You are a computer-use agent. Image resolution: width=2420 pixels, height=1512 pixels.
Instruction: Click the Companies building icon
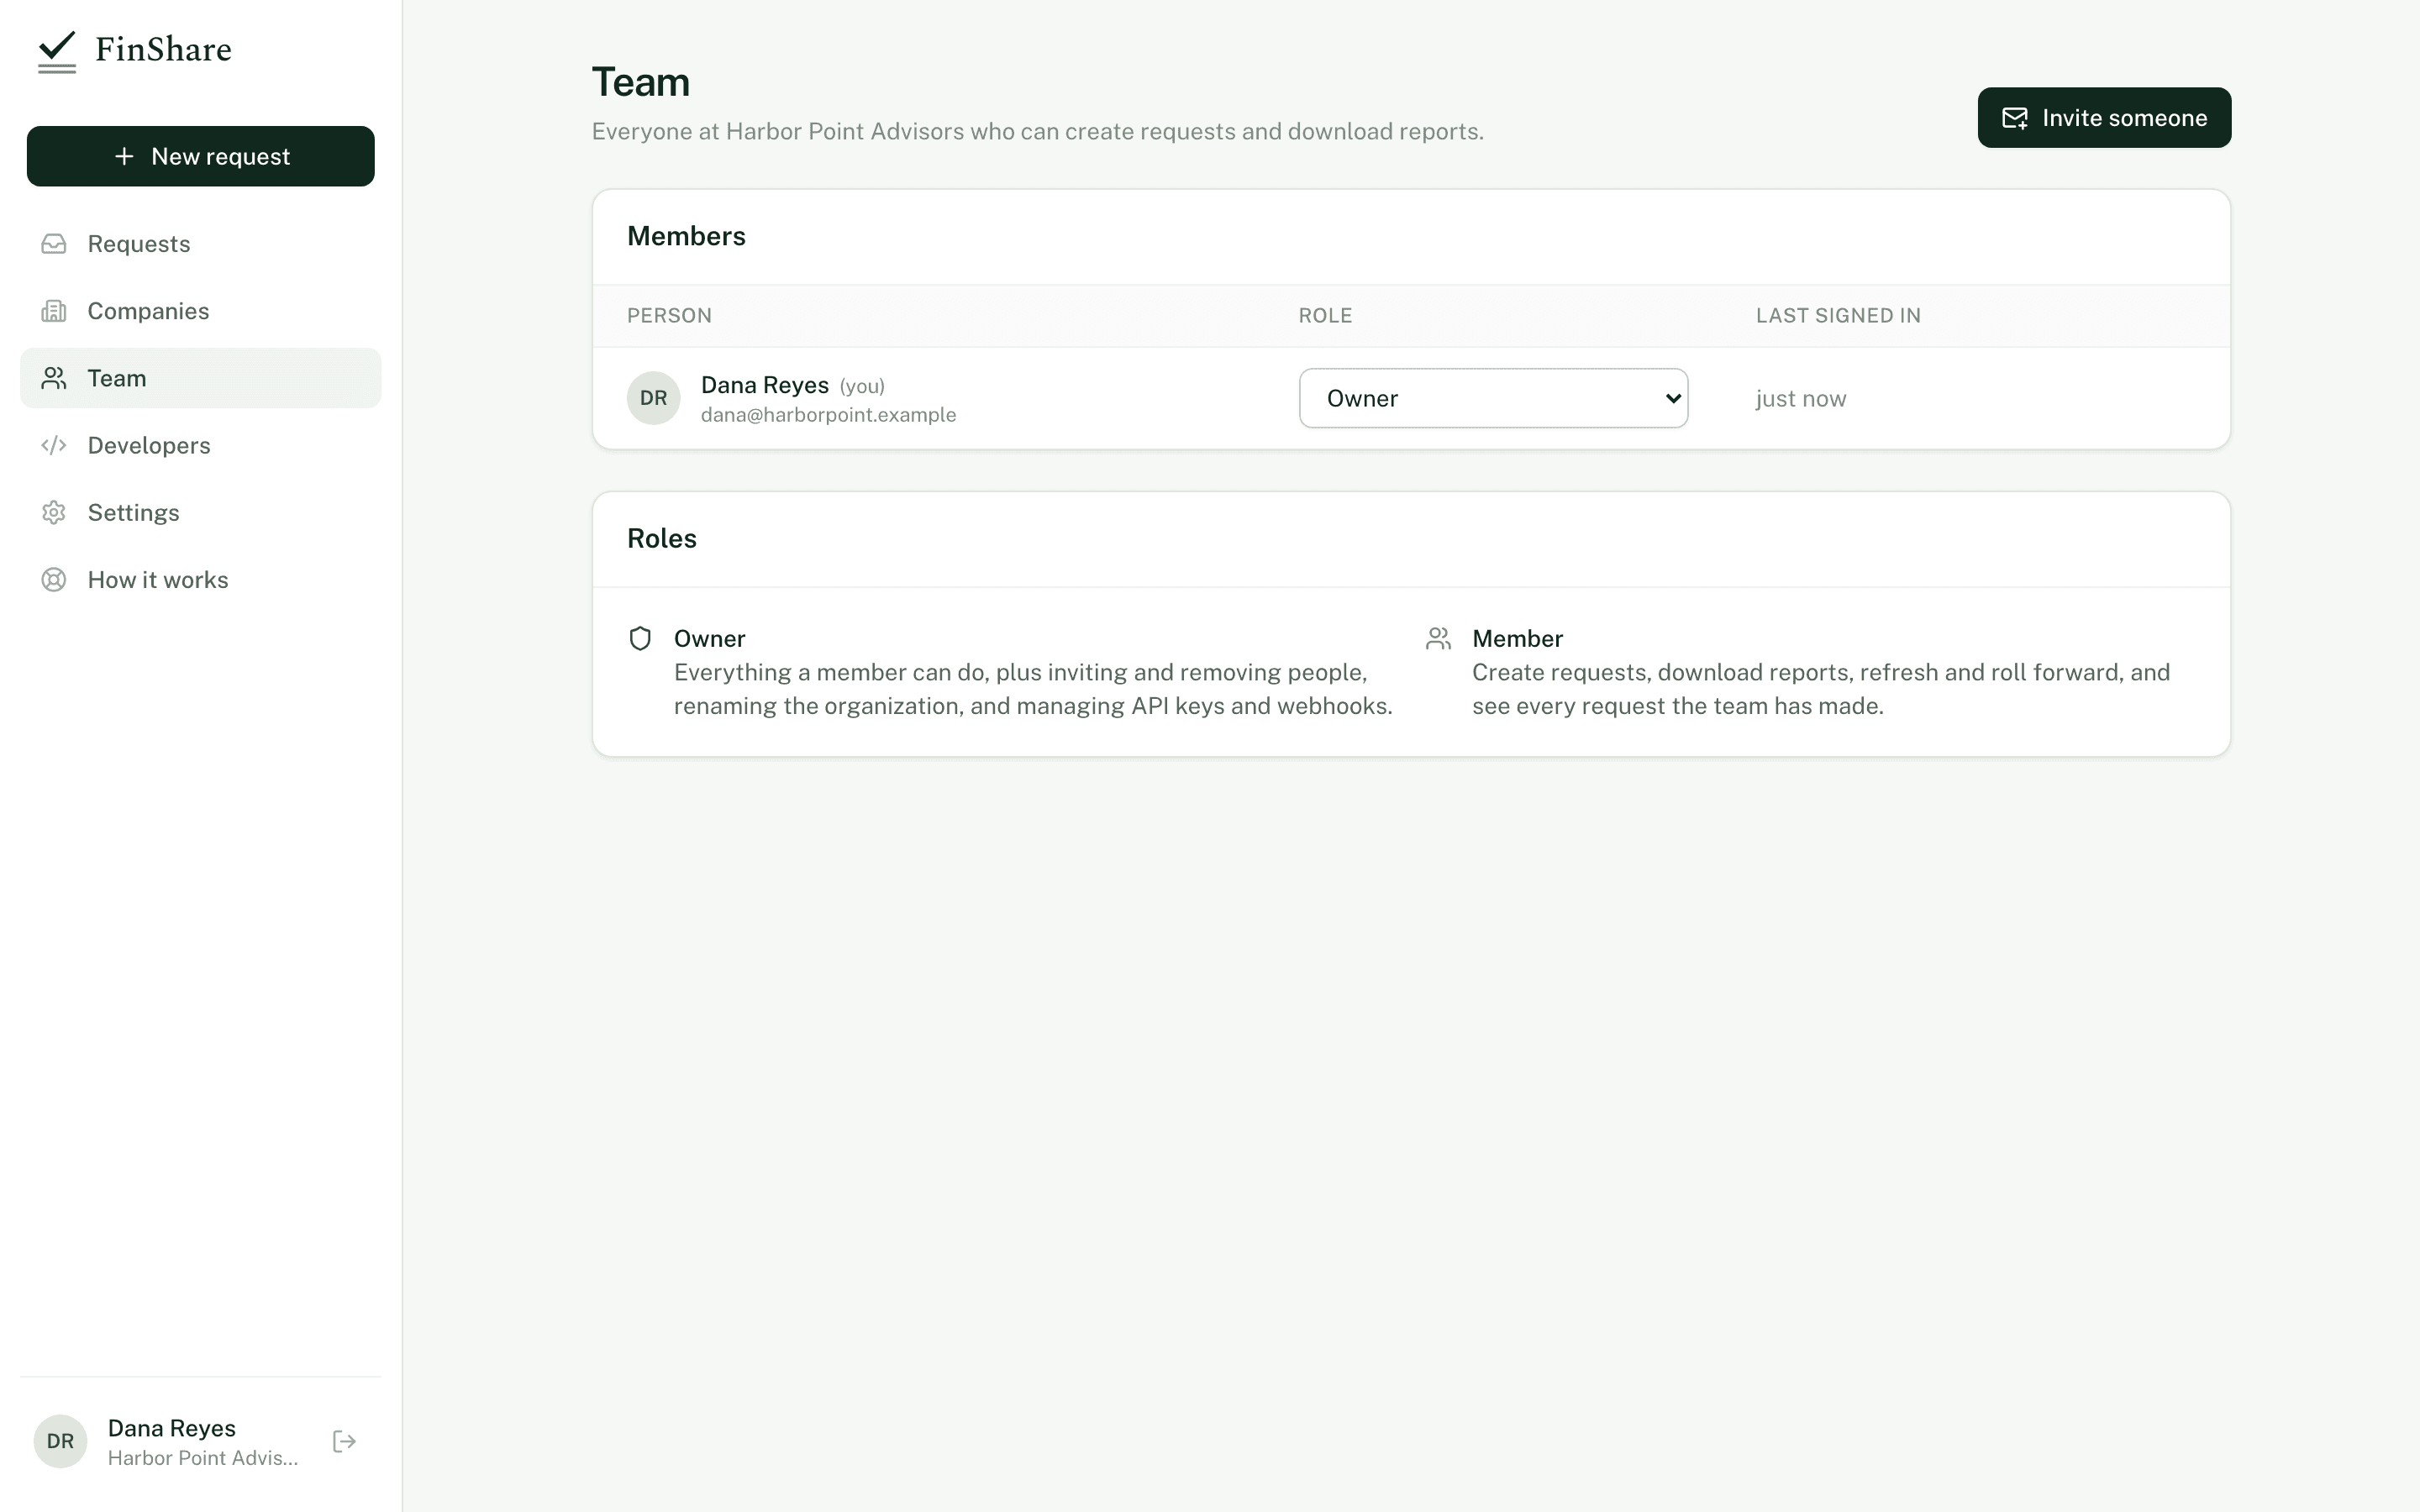[54, 311]
